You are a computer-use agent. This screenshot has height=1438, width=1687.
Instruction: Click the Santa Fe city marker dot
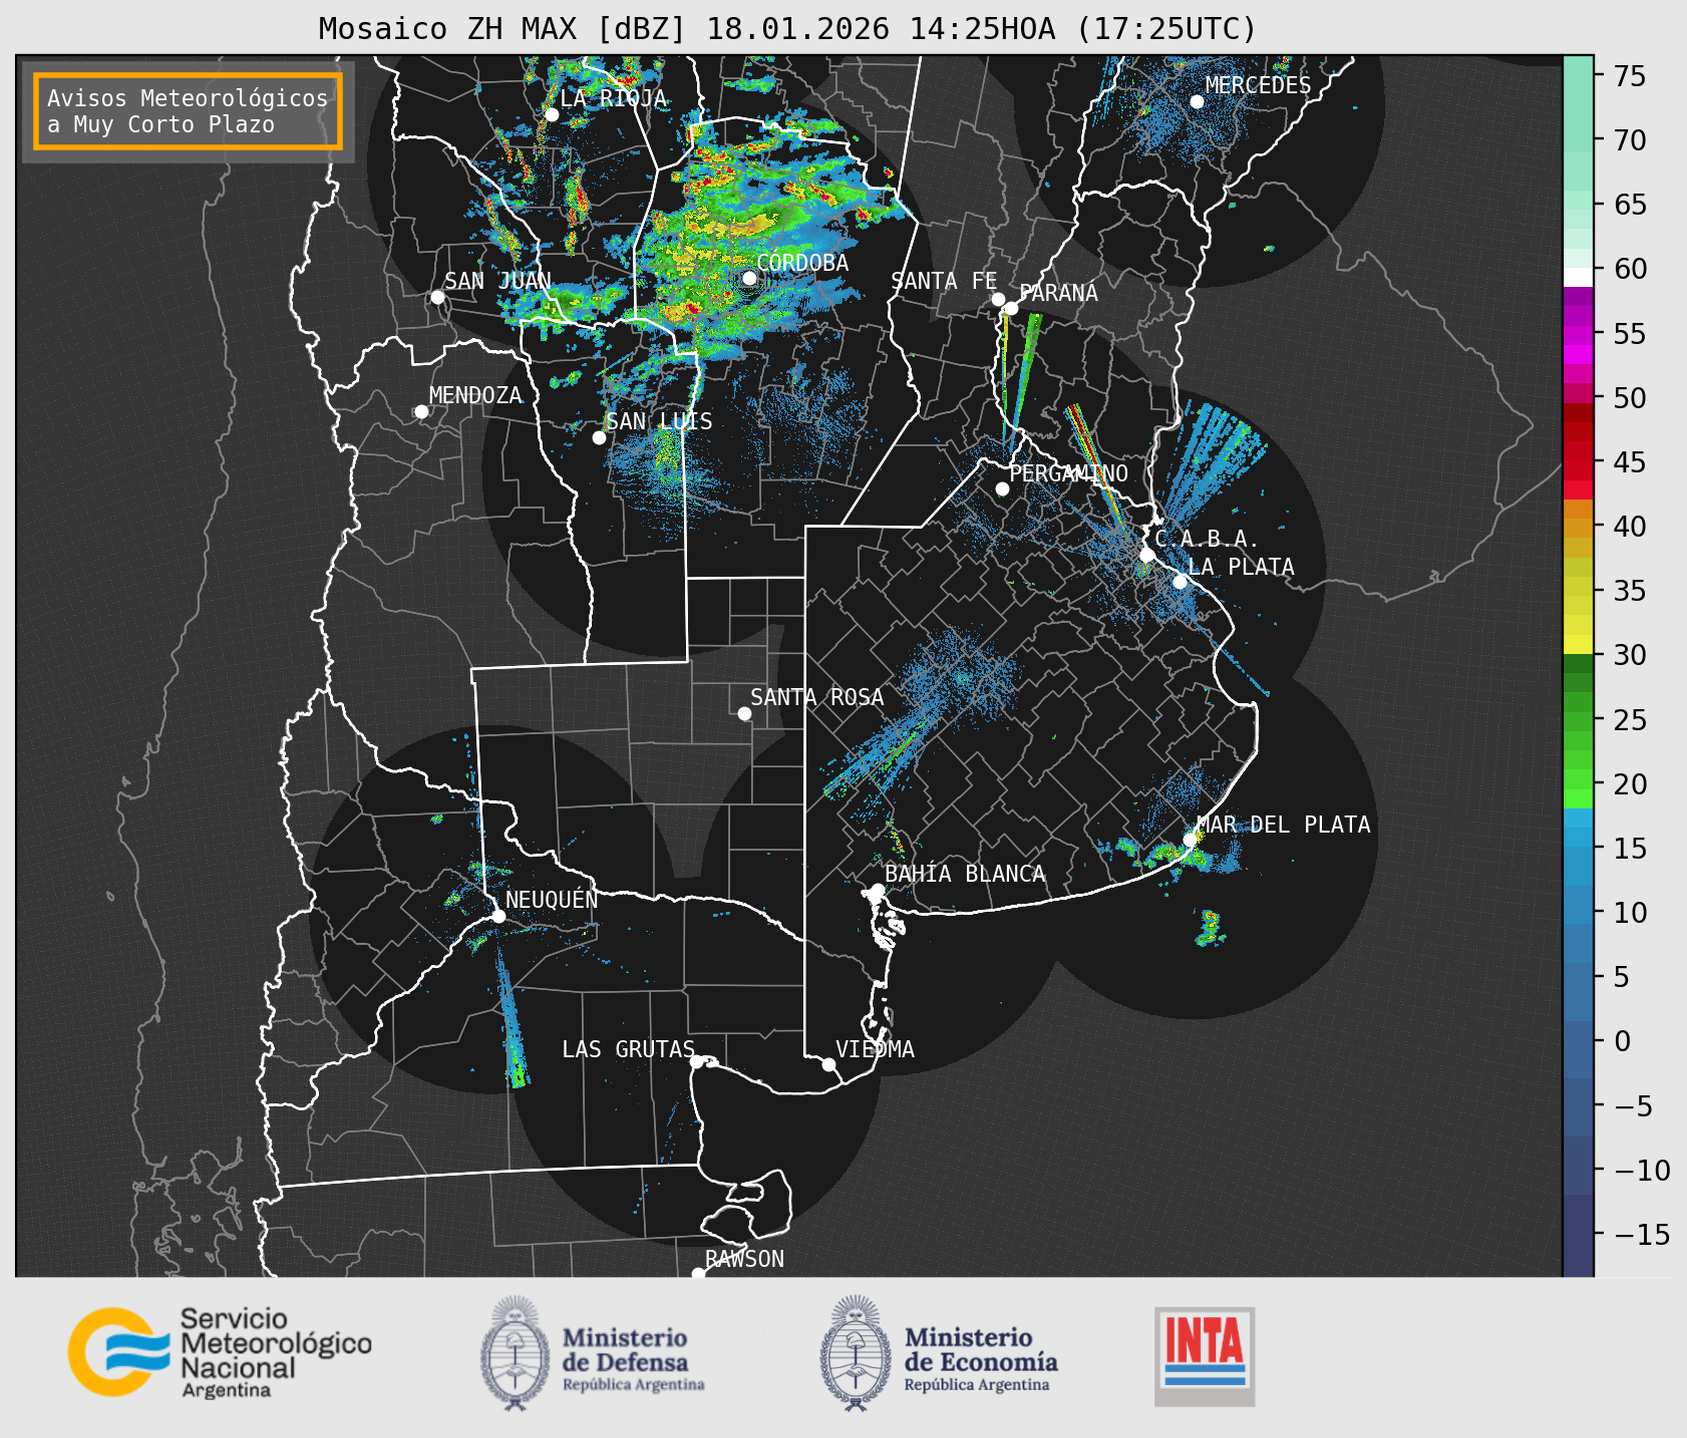[998, 299]
